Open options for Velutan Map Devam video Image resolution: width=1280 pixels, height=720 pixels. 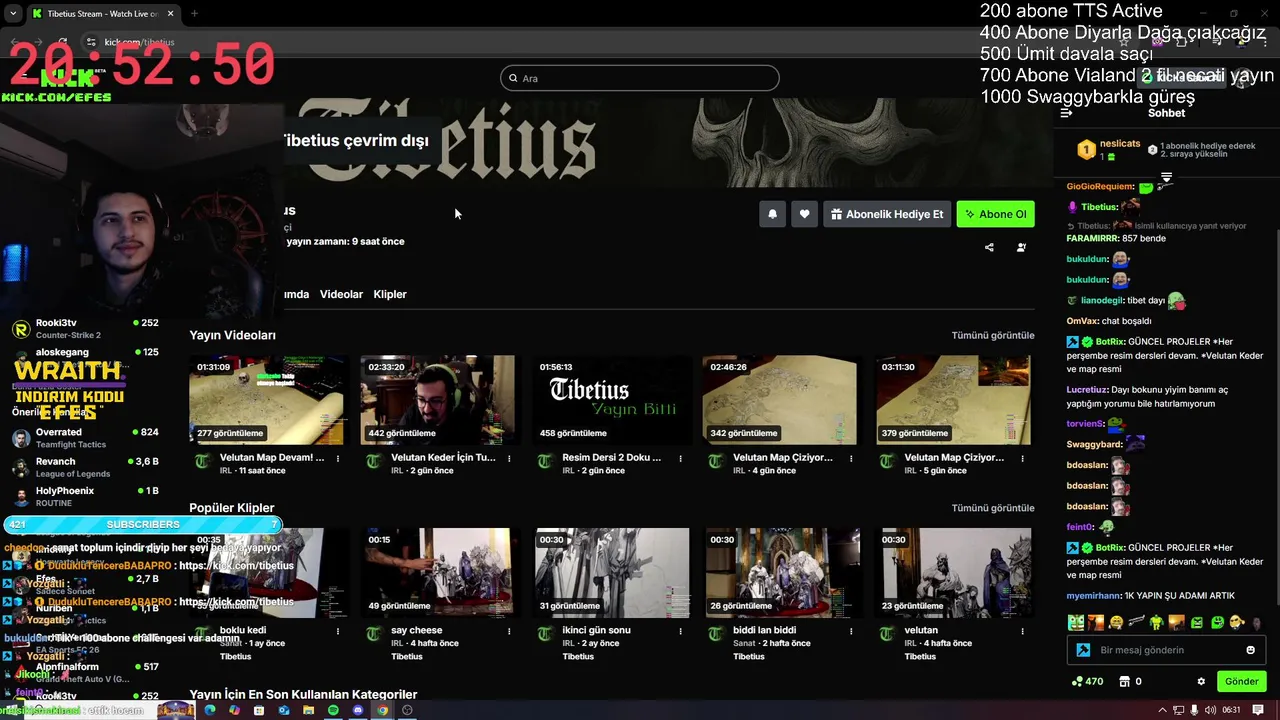click(338, 459)
